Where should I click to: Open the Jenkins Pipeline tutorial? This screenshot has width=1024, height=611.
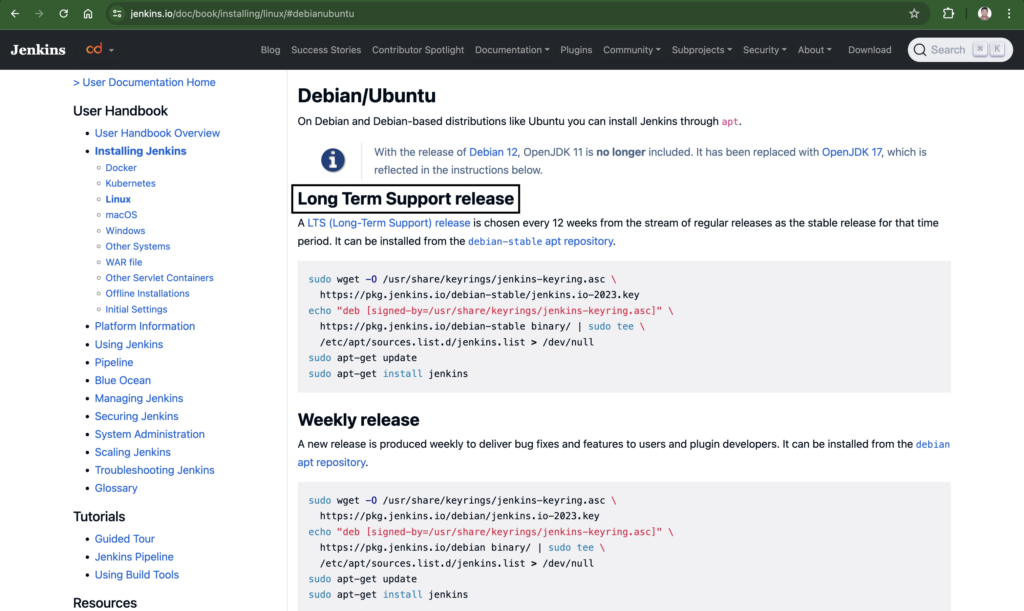[134, 557]
